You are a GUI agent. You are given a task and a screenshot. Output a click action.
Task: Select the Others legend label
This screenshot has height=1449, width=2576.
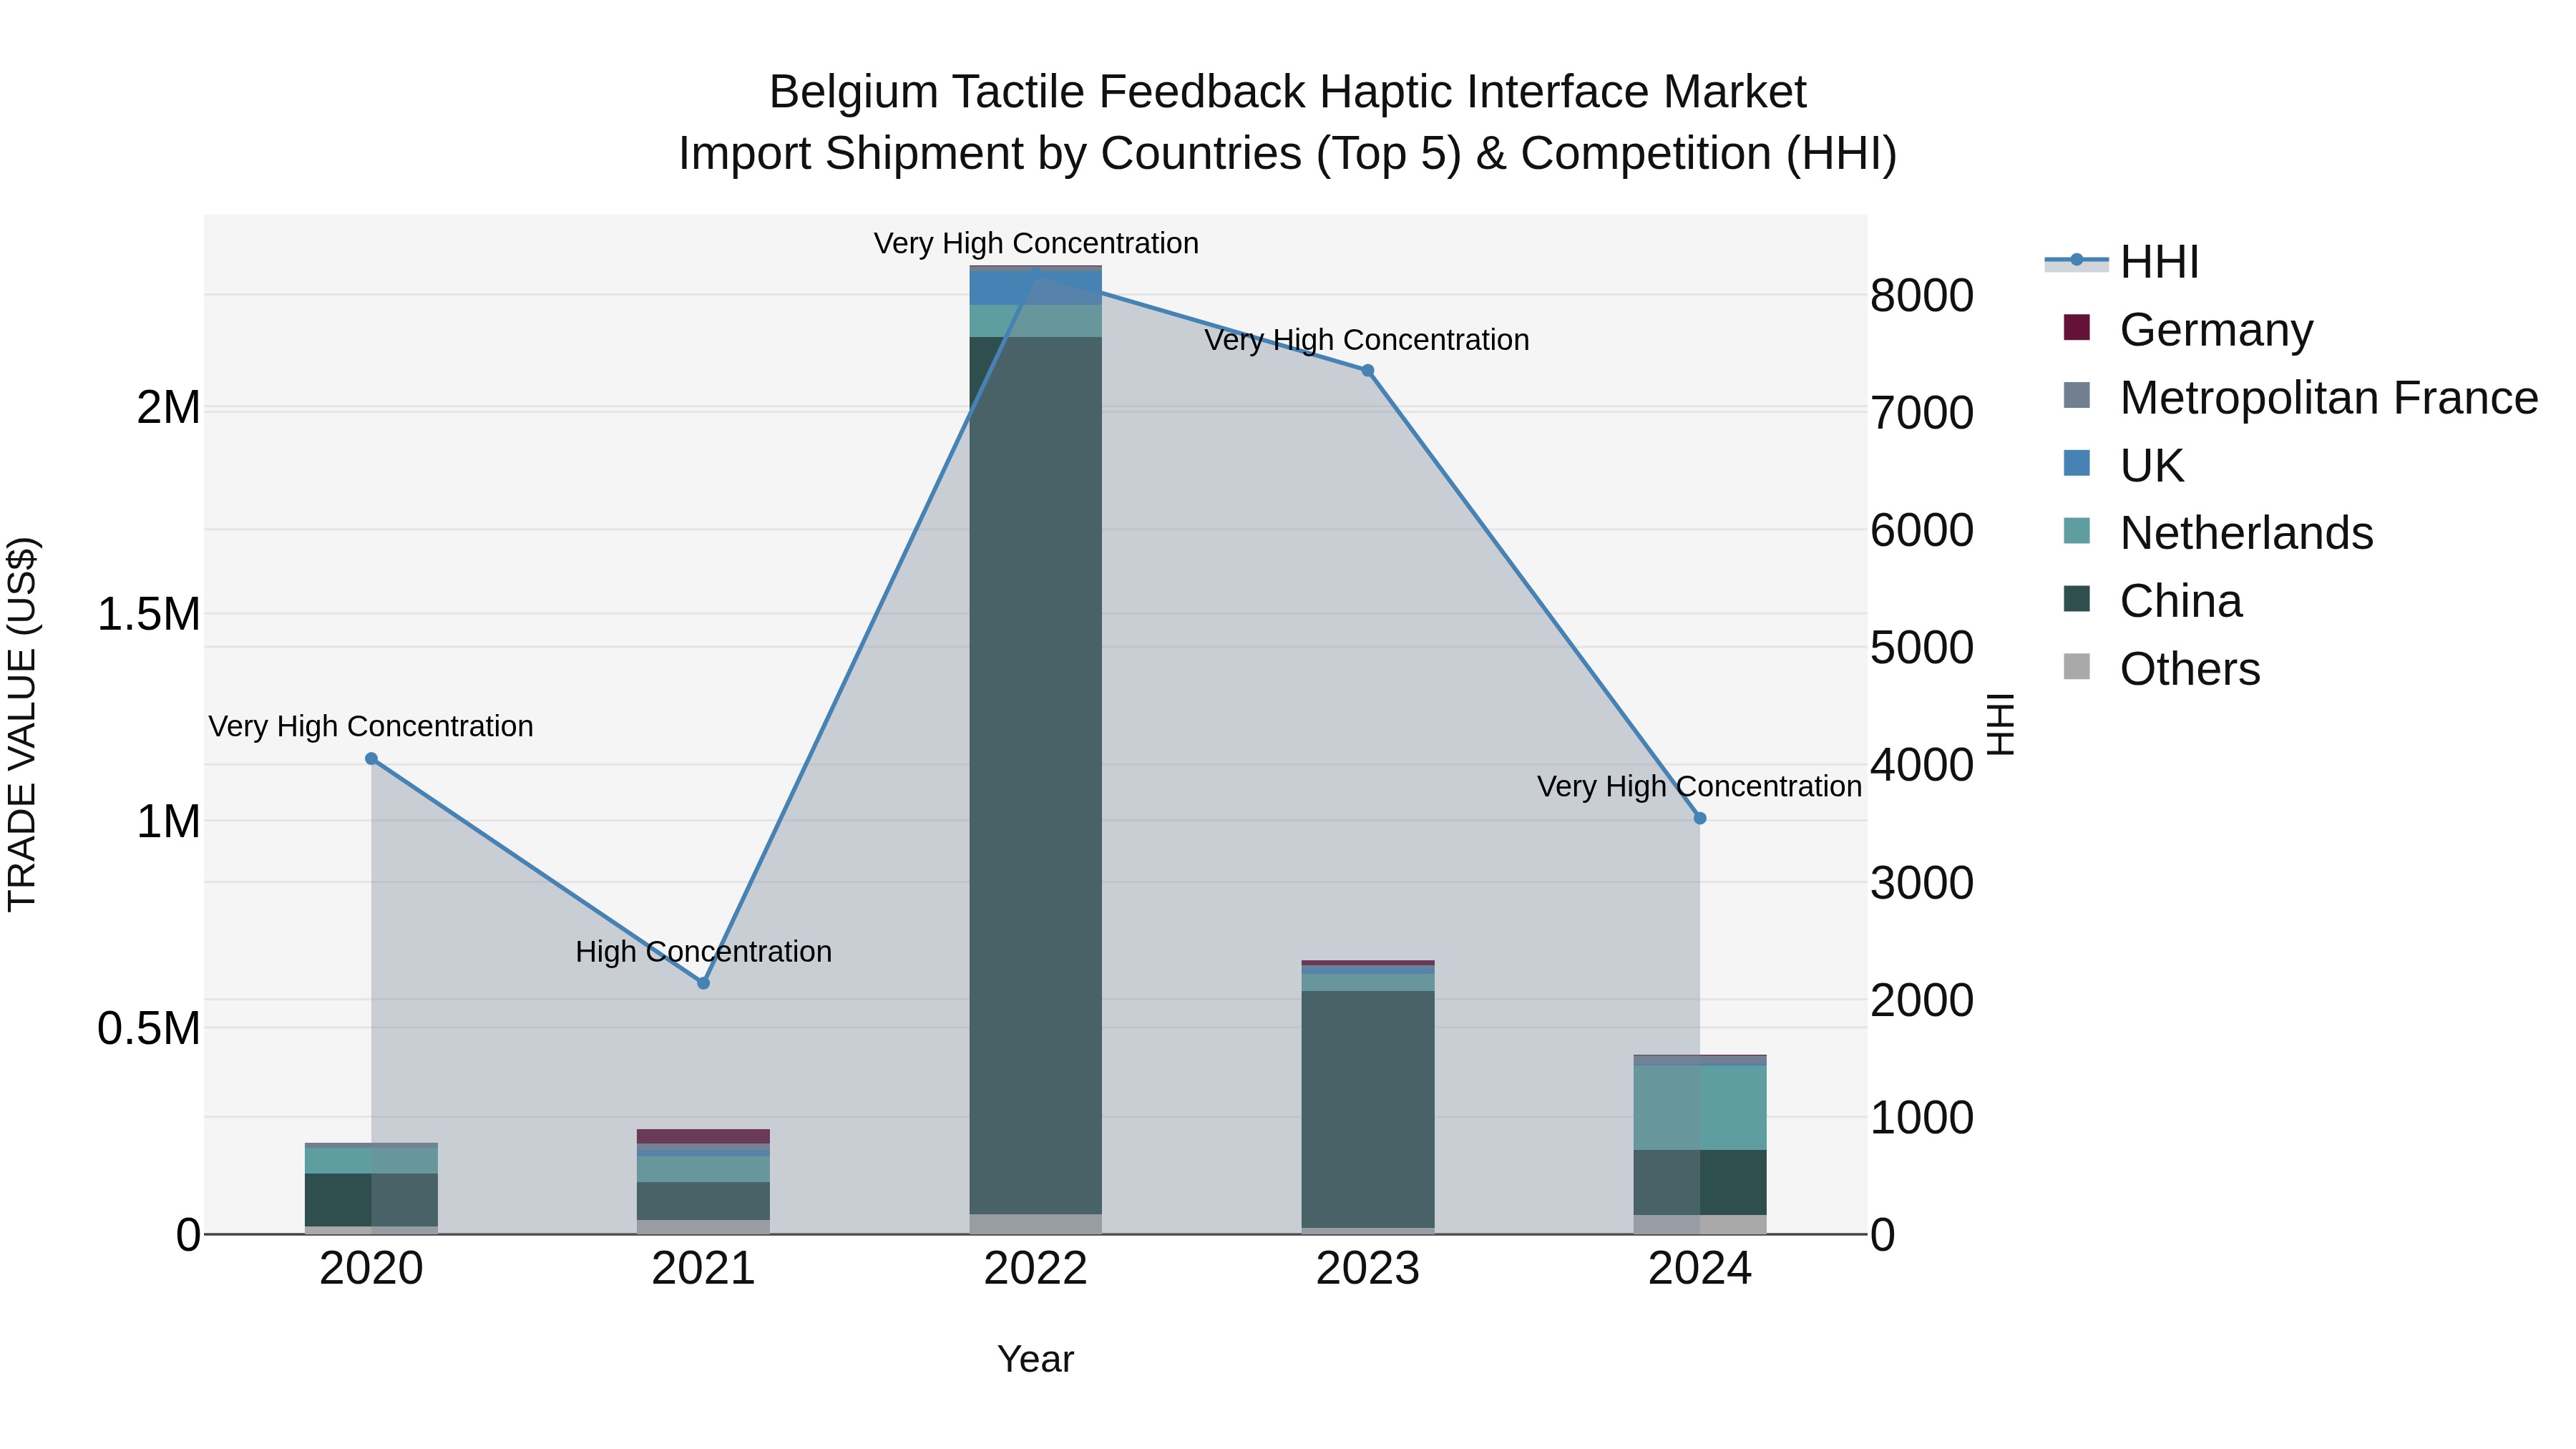[2190, 670]
